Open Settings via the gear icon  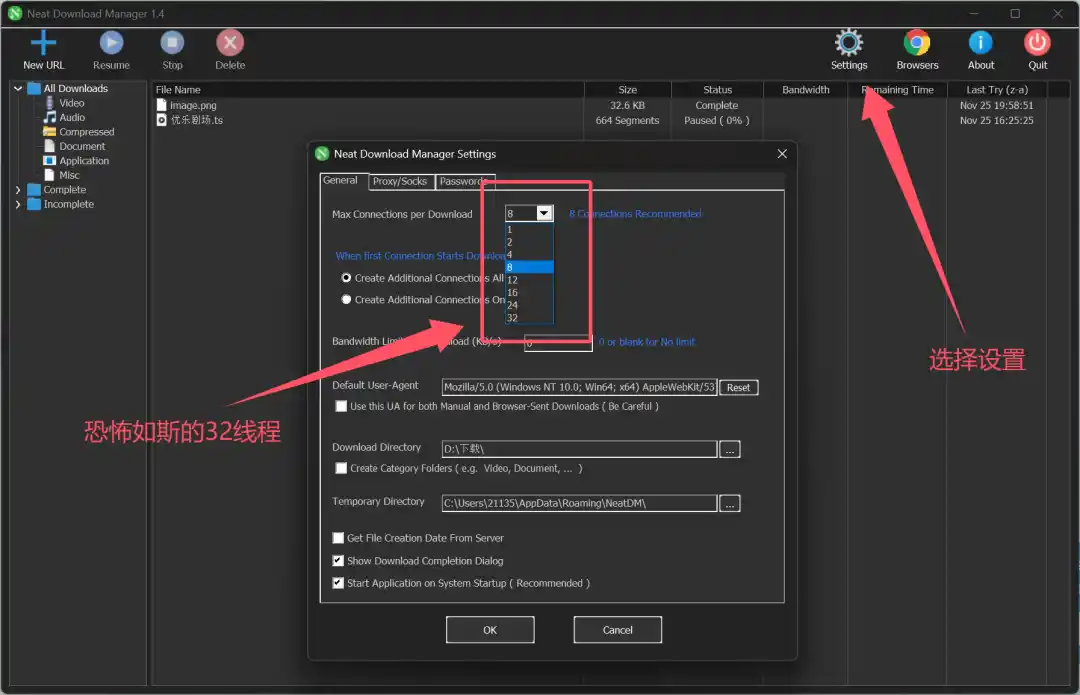(848, 42)
